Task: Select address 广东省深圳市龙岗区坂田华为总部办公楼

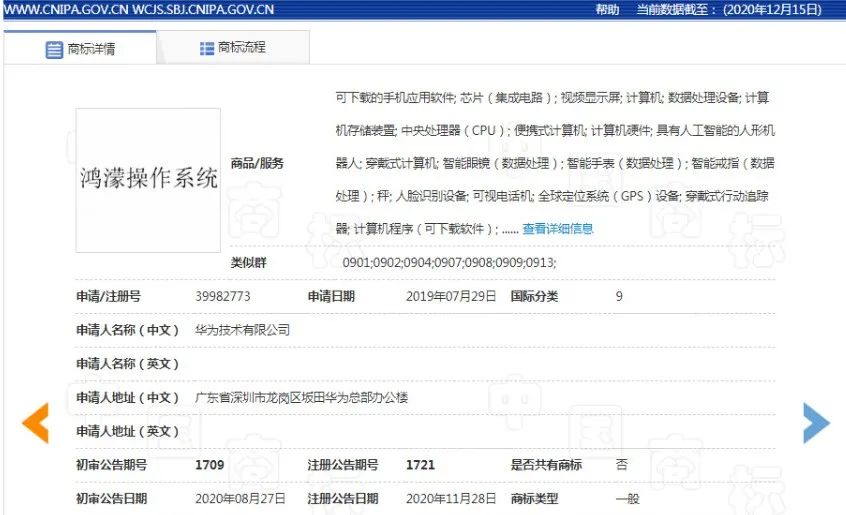Action: 301,397
